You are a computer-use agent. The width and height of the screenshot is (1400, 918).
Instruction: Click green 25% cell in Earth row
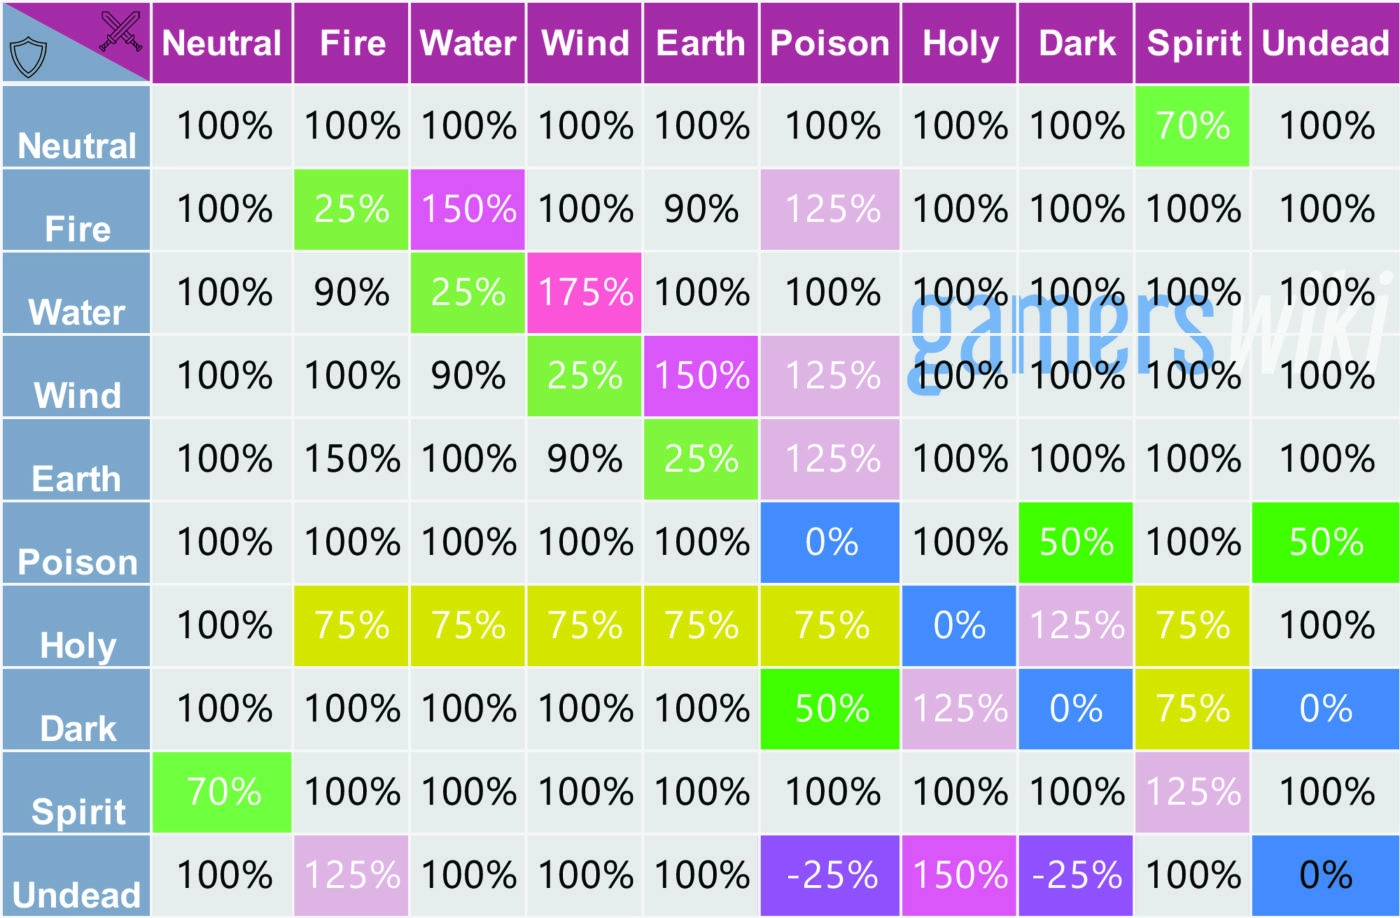pos(701,459)
